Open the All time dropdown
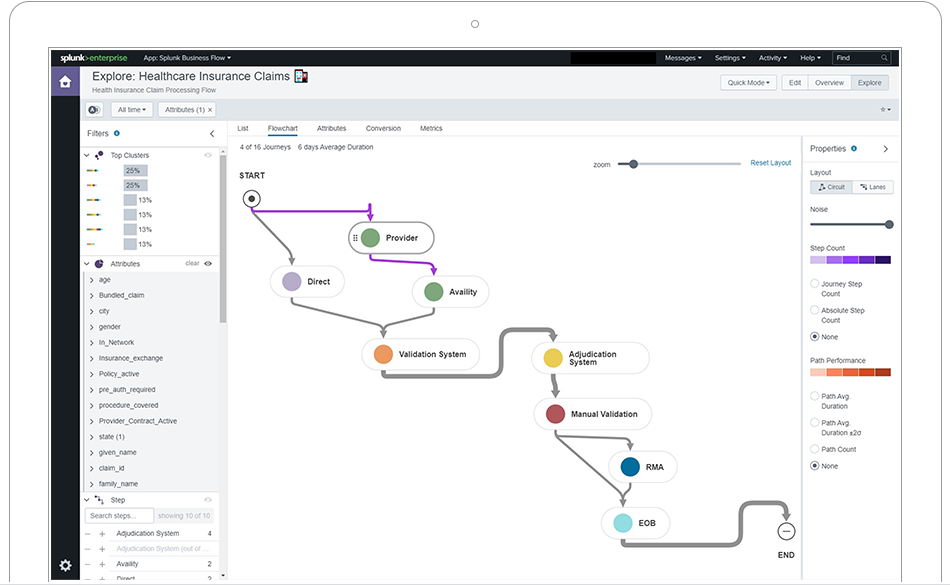The width and height of the screenshot is (950, 585). click(131, 110)
